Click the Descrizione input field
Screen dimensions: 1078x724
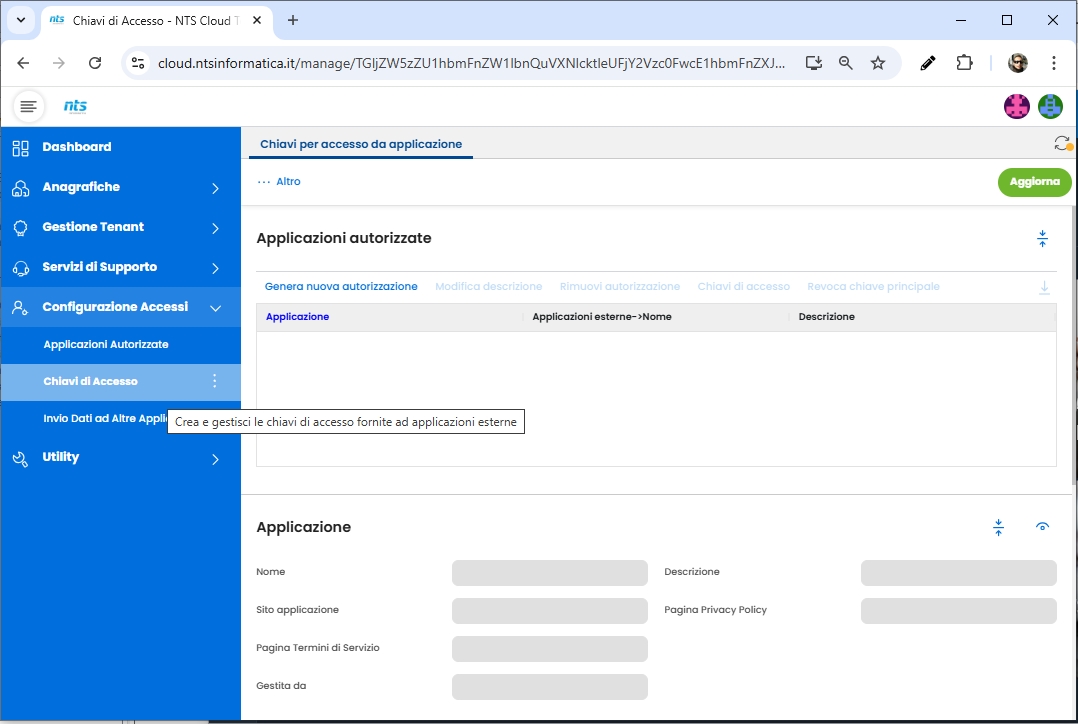[x=958, y=573]
